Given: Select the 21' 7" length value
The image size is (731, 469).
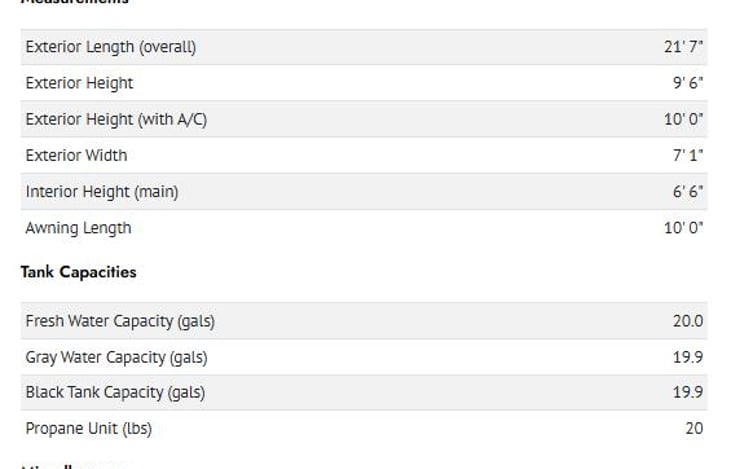Looking at the screenshot, I should pos(685,47).
